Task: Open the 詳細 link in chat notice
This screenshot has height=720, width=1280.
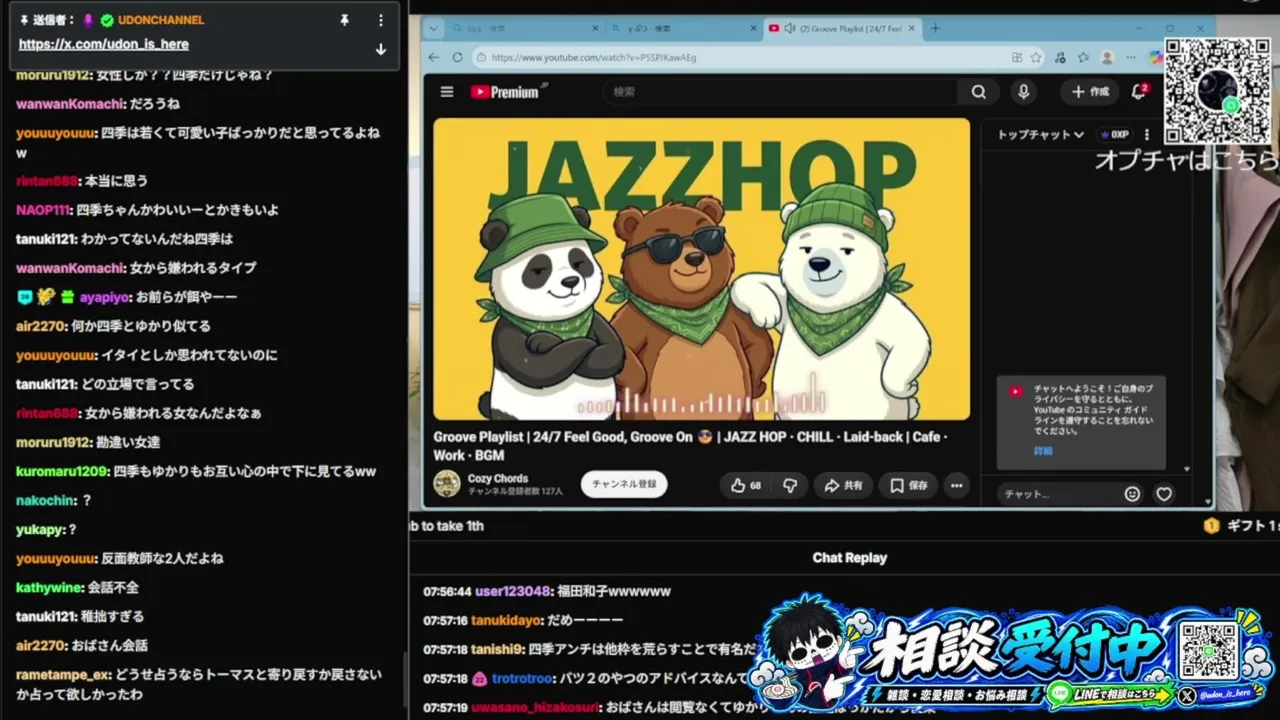Action: [1043, 451]
